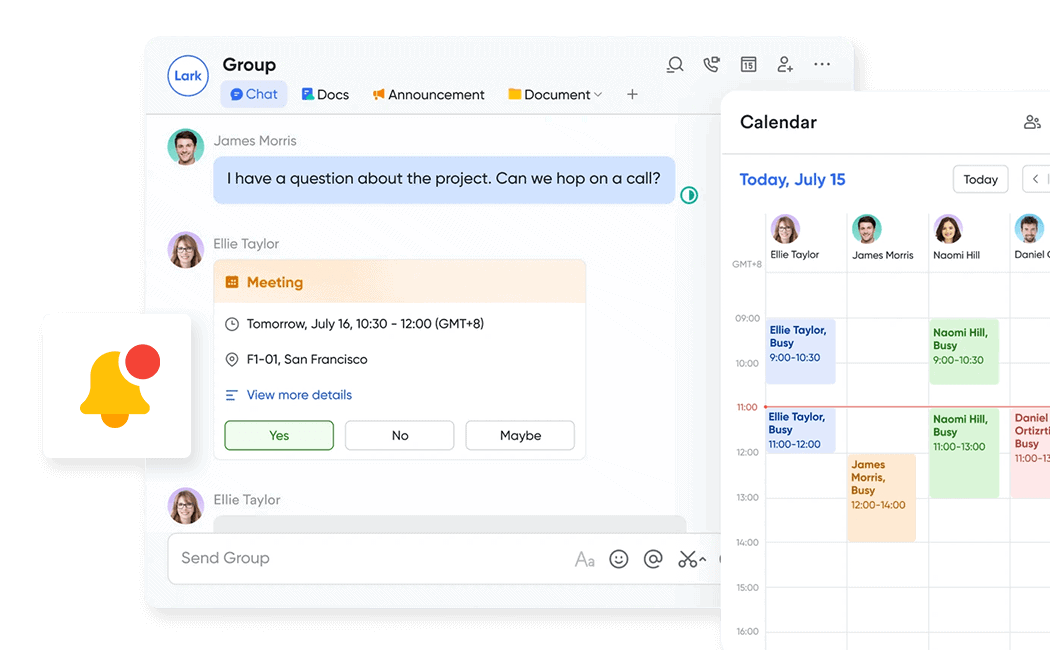Switch to the Docs tab
The height and width of the screenshot is (650, 1050).
[325, 95]
